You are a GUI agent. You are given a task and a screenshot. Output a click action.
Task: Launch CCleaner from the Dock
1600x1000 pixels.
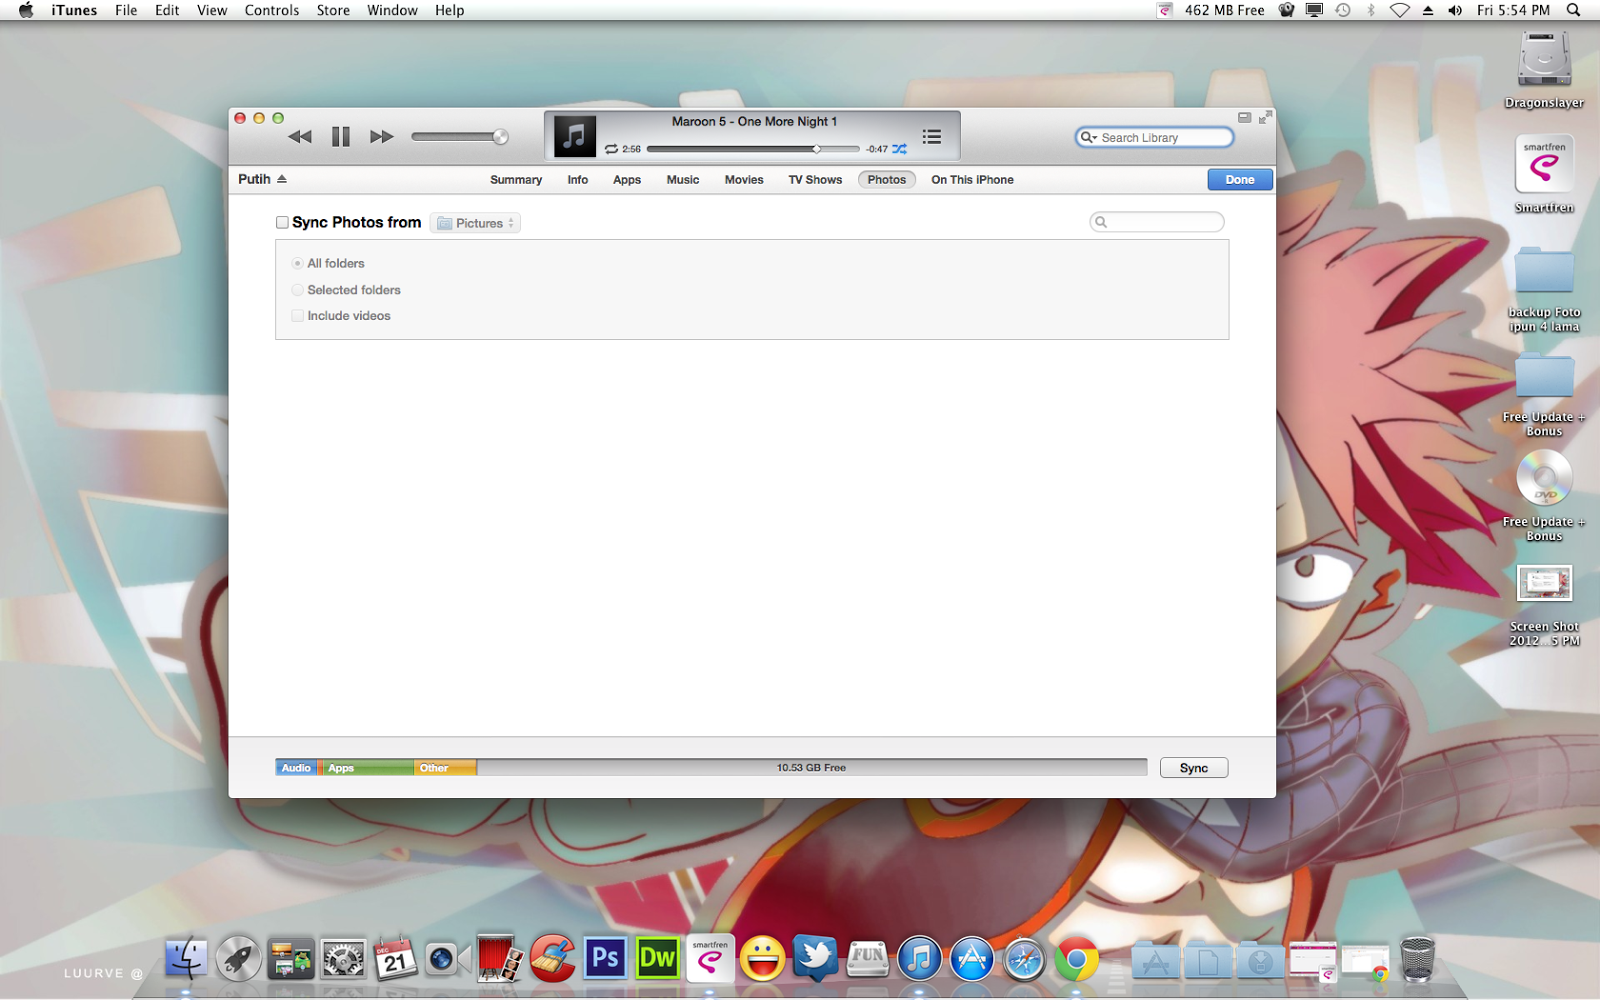(x=552, y=959)
